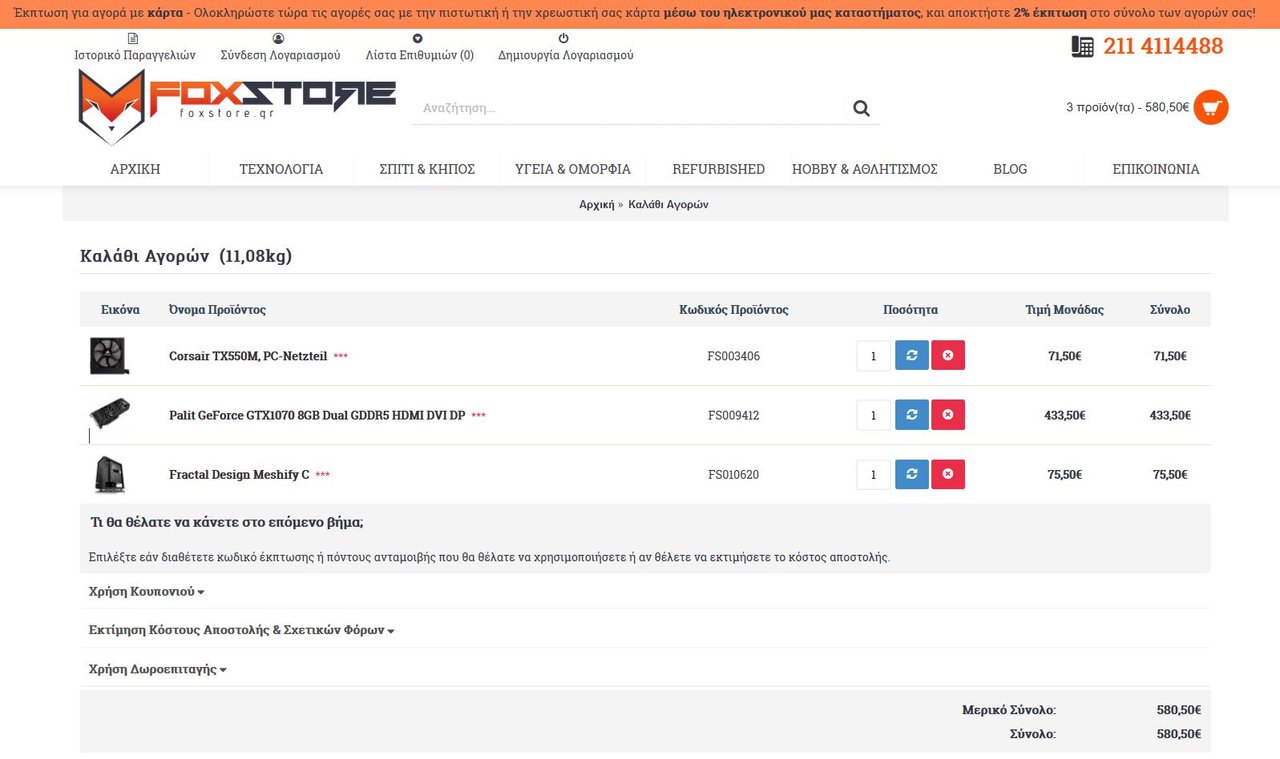Viewport: 1280px width, 759px height.
Task: Click the phone number 211 4114488
Action: pos(1163,46)
